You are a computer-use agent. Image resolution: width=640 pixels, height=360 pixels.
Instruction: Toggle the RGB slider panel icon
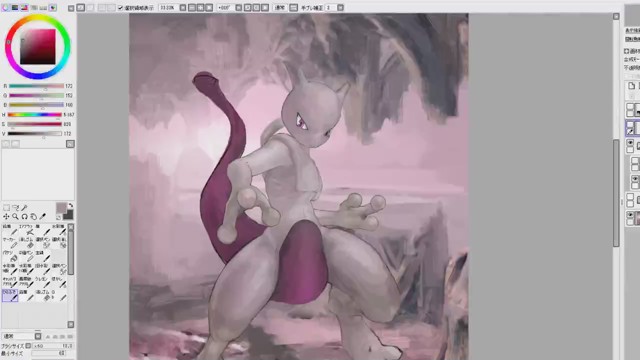[x=15, y=7]
